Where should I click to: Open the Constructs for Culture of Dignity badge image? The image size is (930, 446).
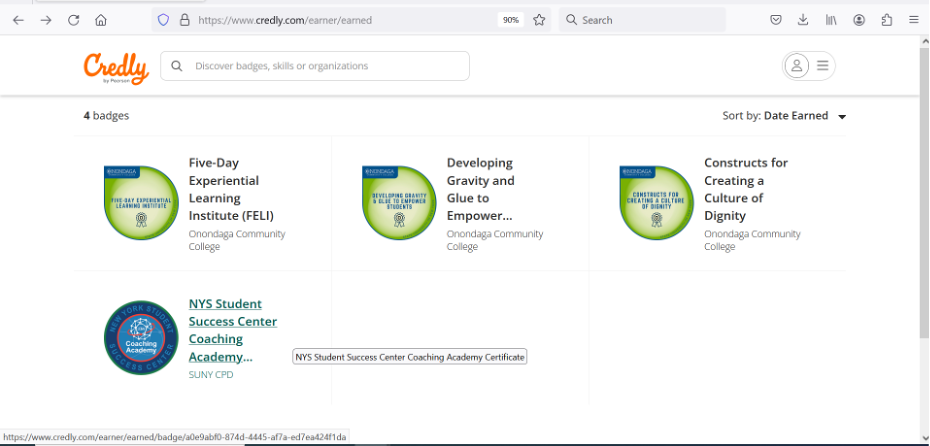click(x=657, y=203)
